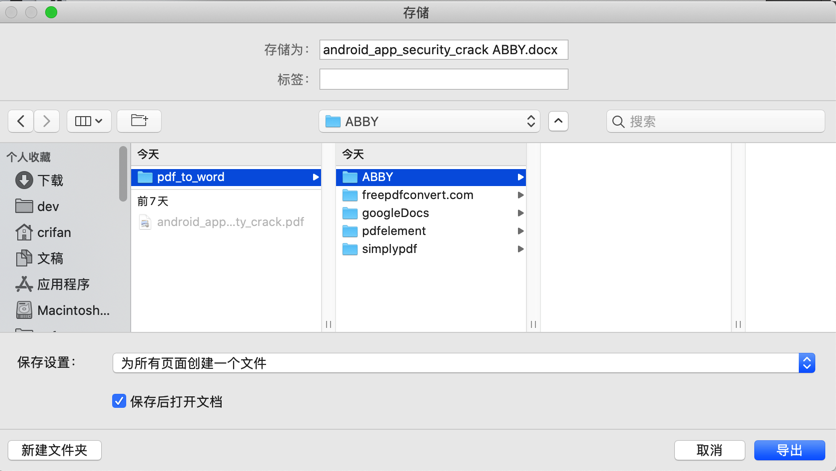Click the 导出 export button
Image resolution: width=836 pixels, height=471 pixels.
[789, 450]
